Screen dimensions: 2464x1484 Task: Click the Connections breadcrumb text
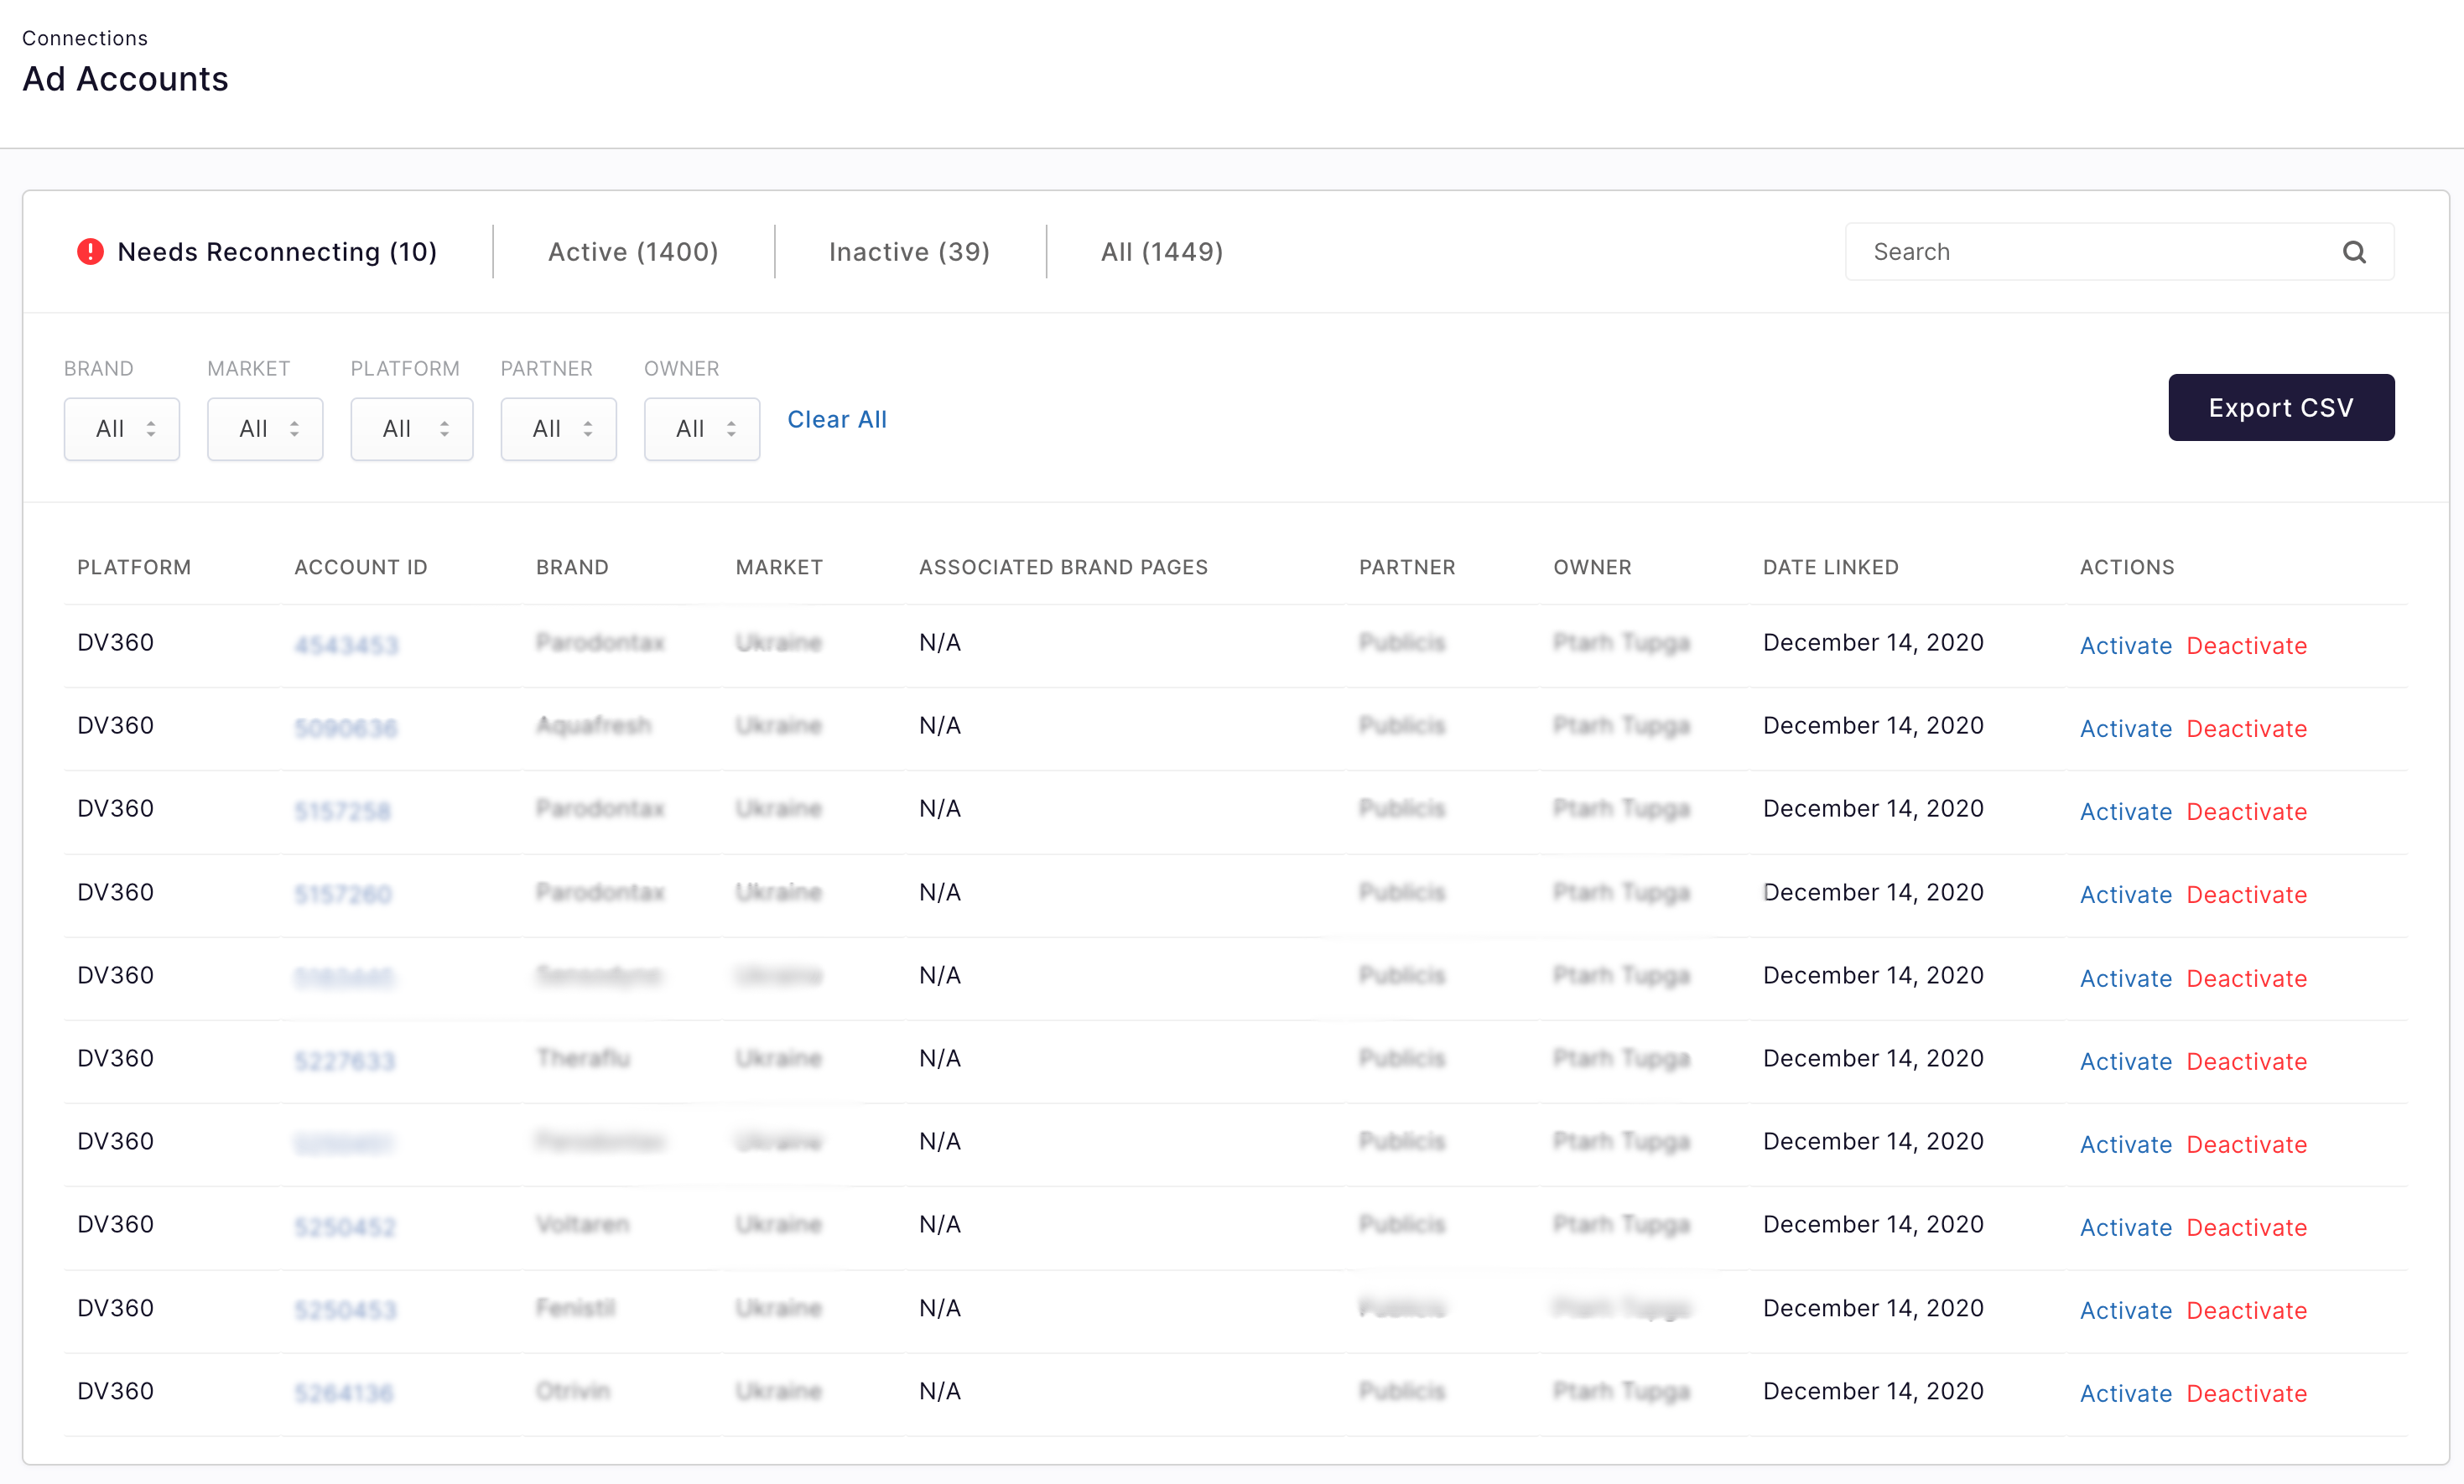pyautogui.click(x=85, y=38)
